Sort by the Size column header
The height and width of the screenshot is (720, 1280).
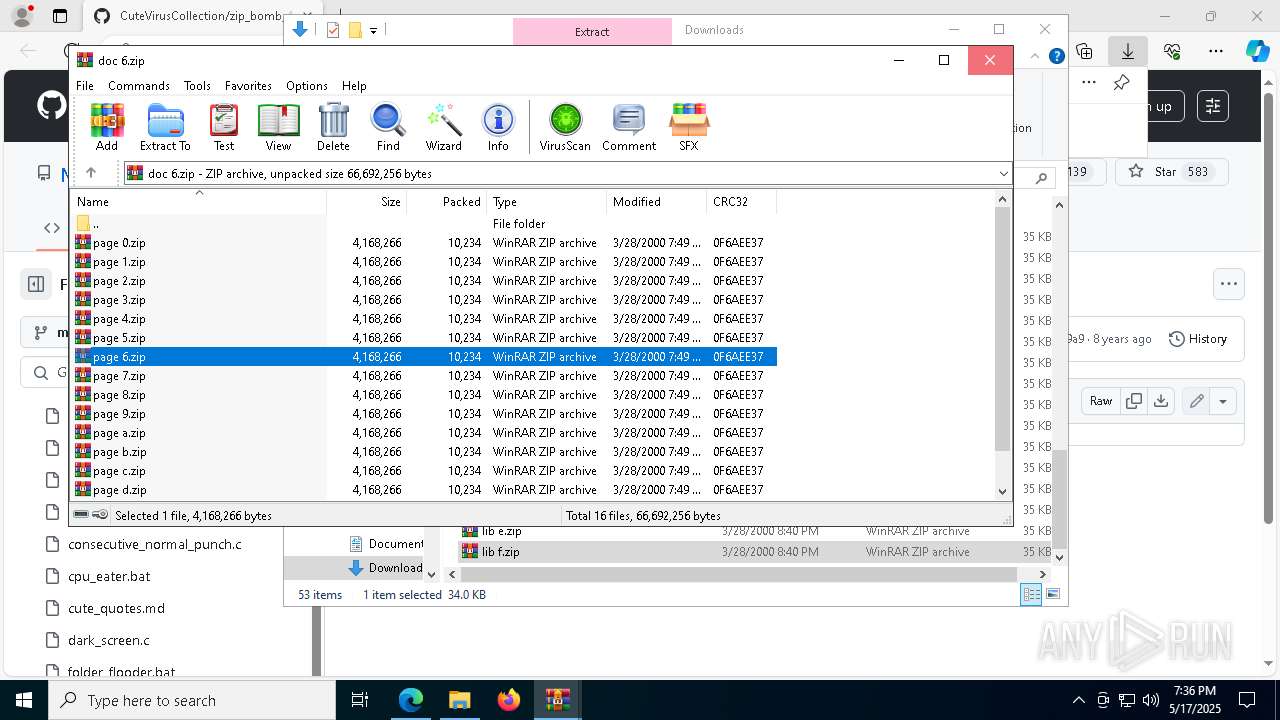[366, 202]
